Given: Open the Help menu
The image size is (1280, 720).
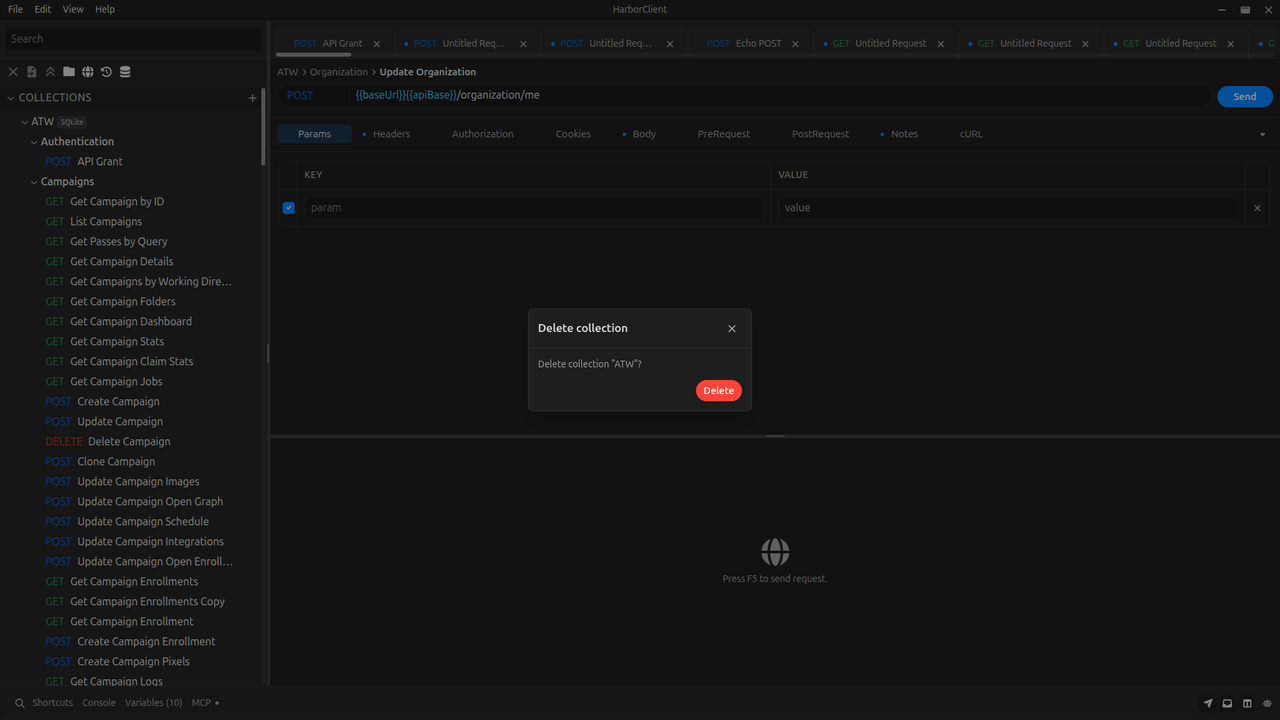Looking at the screenshot, I should click(105, 9).
